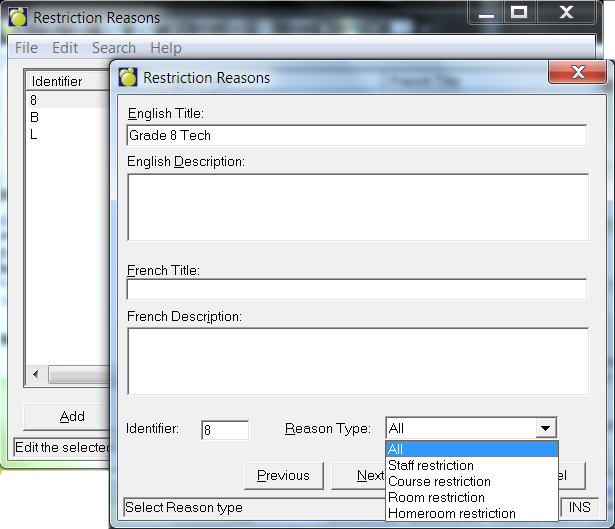
Task: Maximize the main Restriction Reasons window
Action: click(x=518, y=12)
